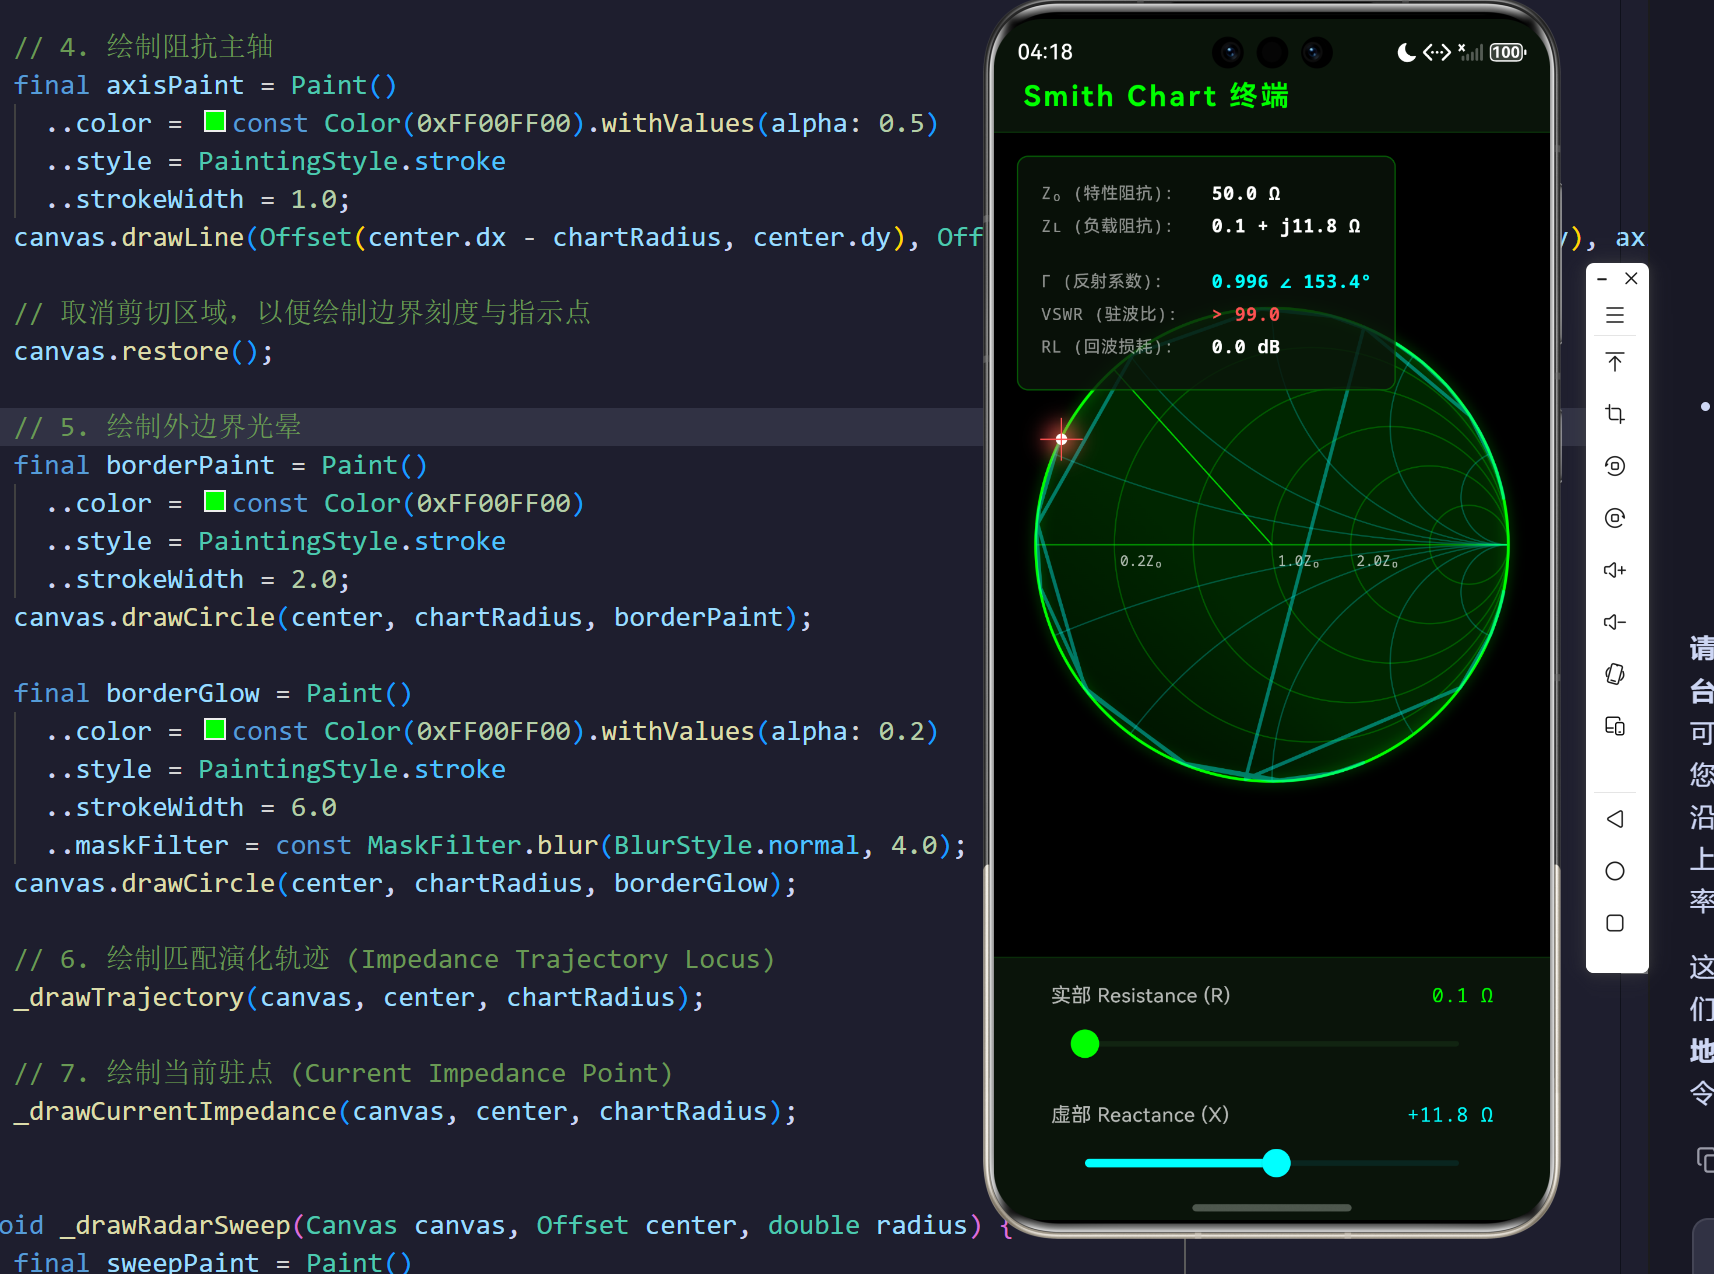Click the emulator shake device icon
1714x1274 pixels.
[1615, 674]
